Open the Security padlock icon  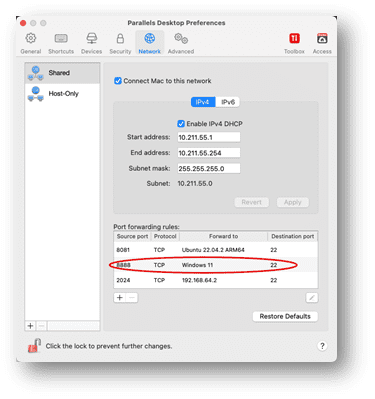click(x=120, y=38)
